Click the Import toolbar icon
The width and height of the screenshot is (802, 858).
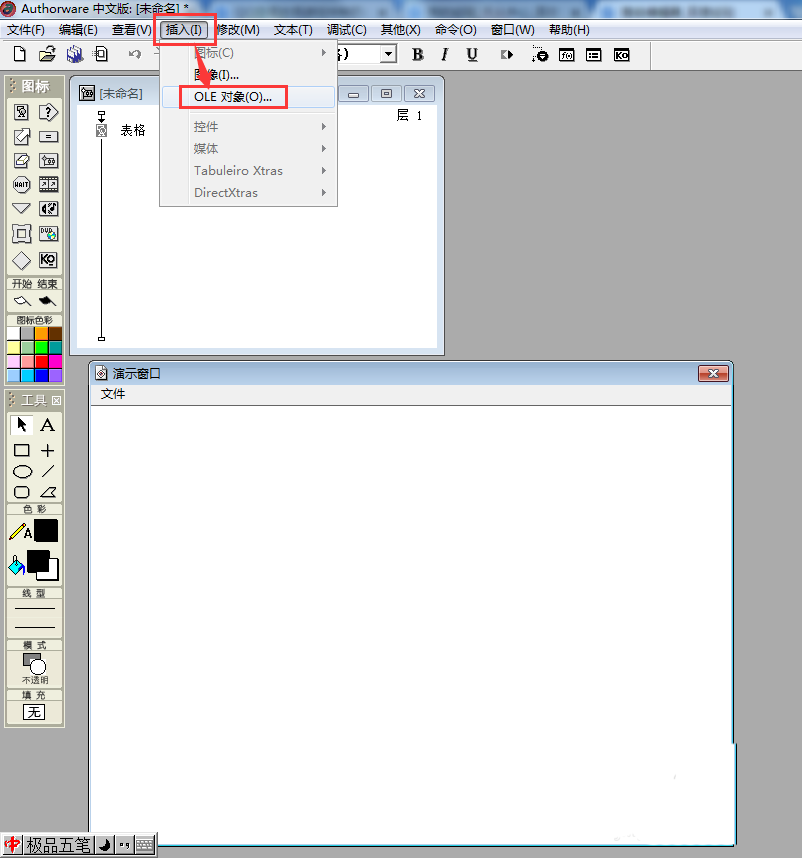101,54
